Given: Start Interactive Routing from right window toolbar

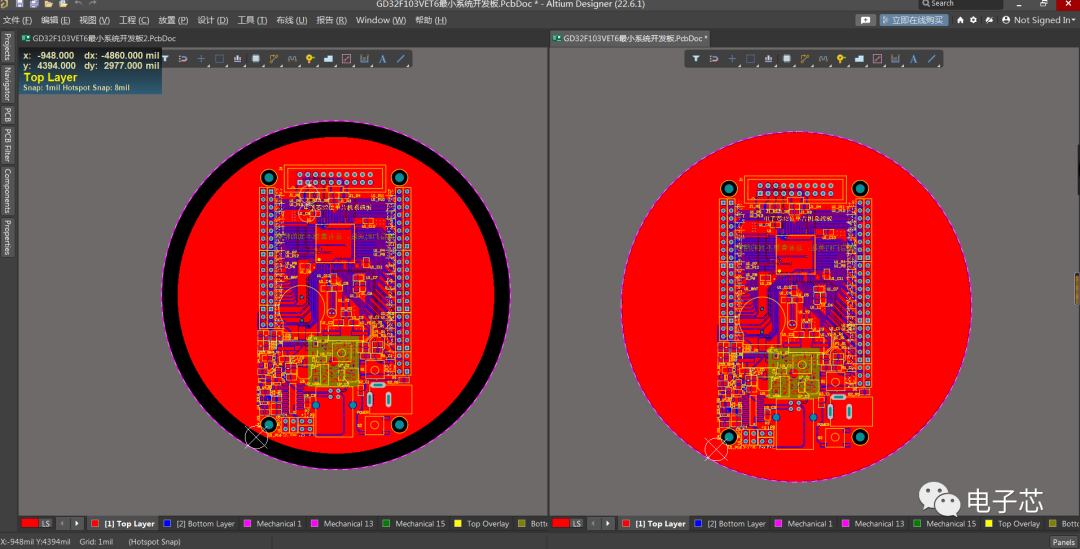Looking at the screenshot, I should 804,59.
